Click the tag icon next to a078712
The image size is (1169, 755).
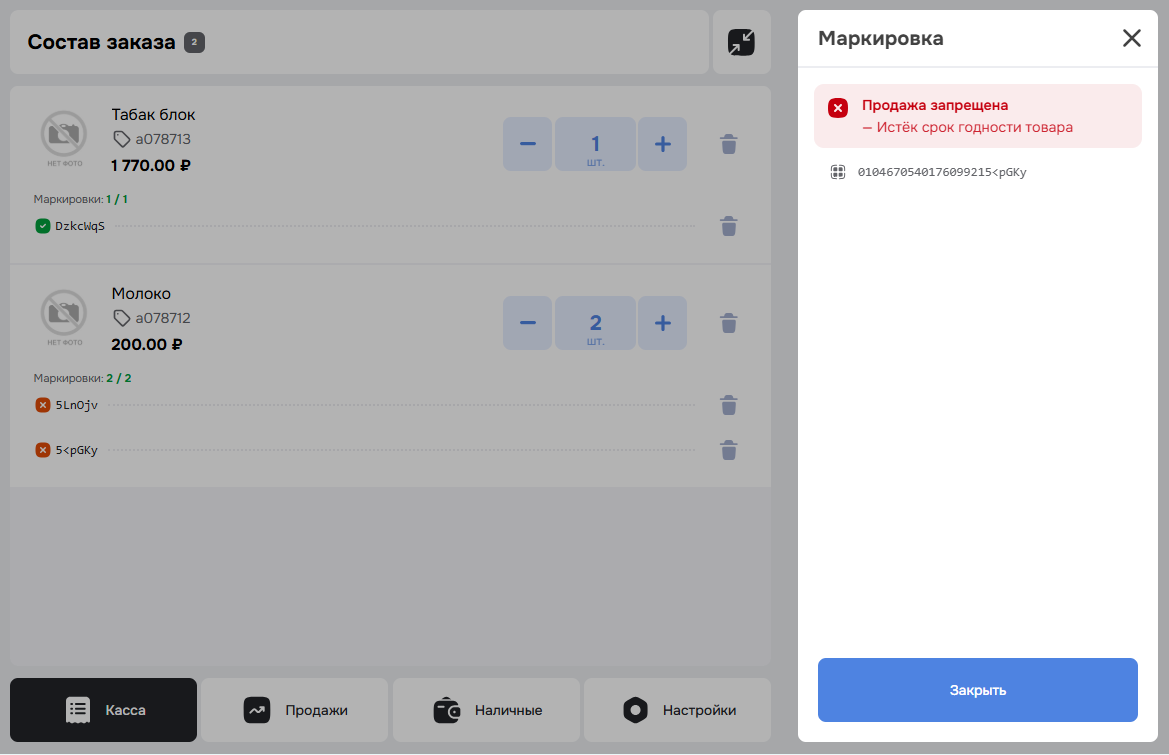coord(122,318)
